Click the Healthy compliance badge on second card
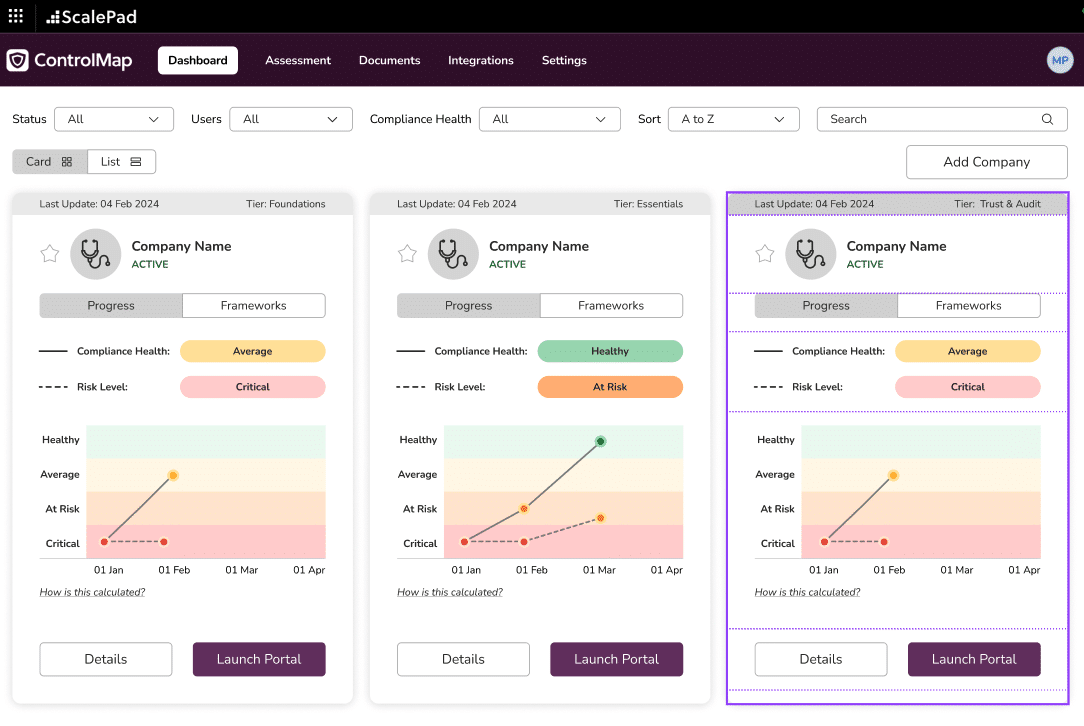This screenshot has width=1084, height=726. click(x=610, y=351)
